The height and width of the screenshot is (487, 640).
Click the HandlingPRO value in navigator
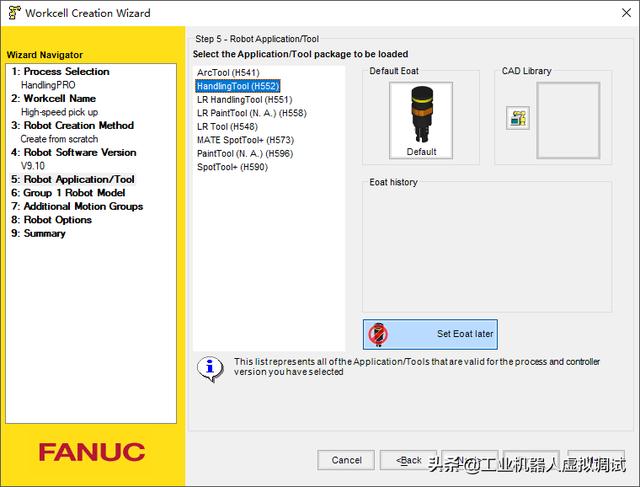pyautogui.click(x=48, y=85)
